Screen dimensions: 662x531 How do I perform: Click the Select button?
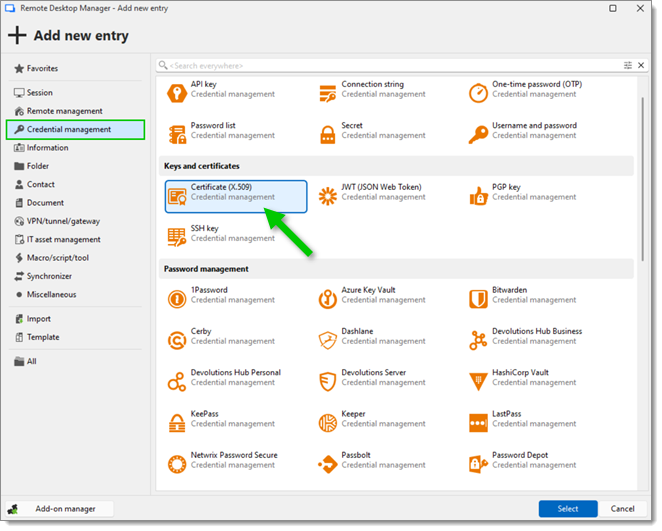tap(568, 509)
